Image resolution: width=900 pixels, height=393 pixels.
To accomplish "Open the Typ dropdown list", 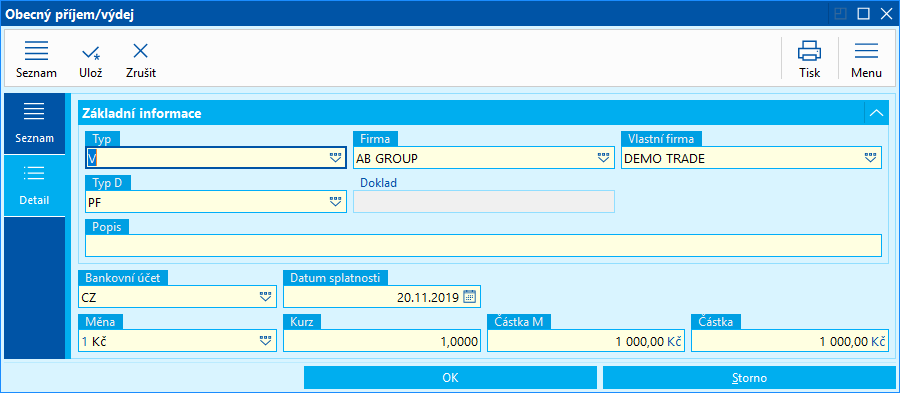I will point(336,158).
